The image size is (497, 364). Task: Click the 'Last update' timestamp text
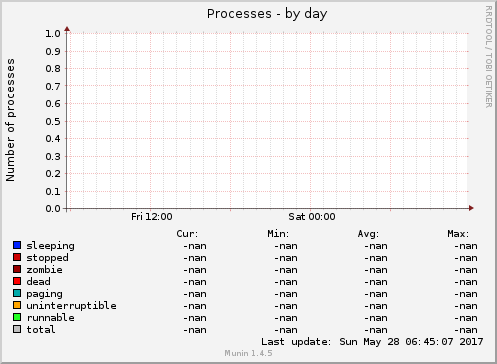[x=372, y=342]
